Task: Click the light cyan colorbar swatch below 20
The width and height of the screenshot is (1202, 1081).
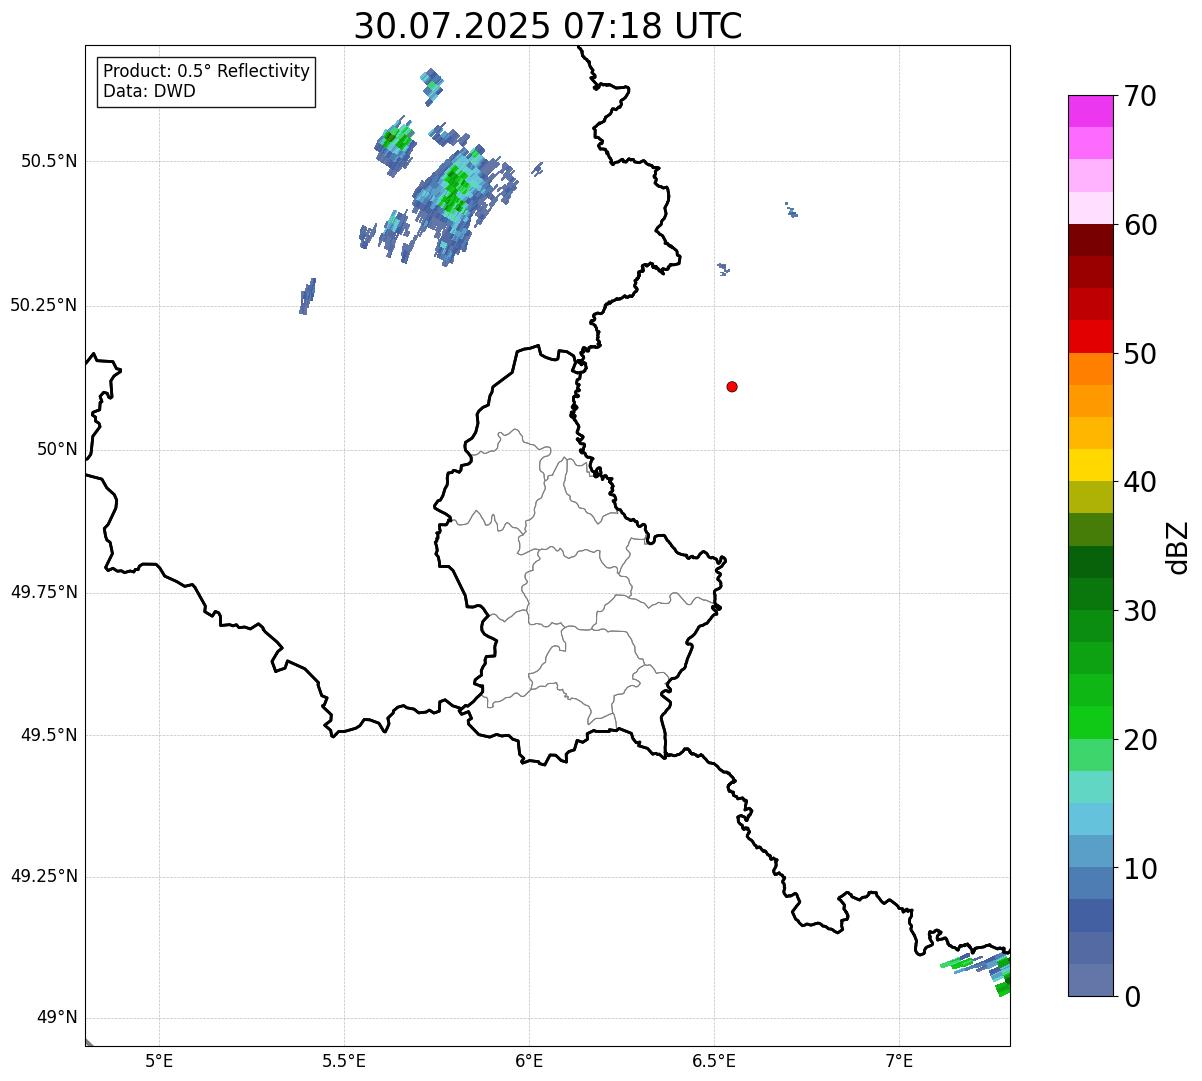Action: click(1091, 787)
